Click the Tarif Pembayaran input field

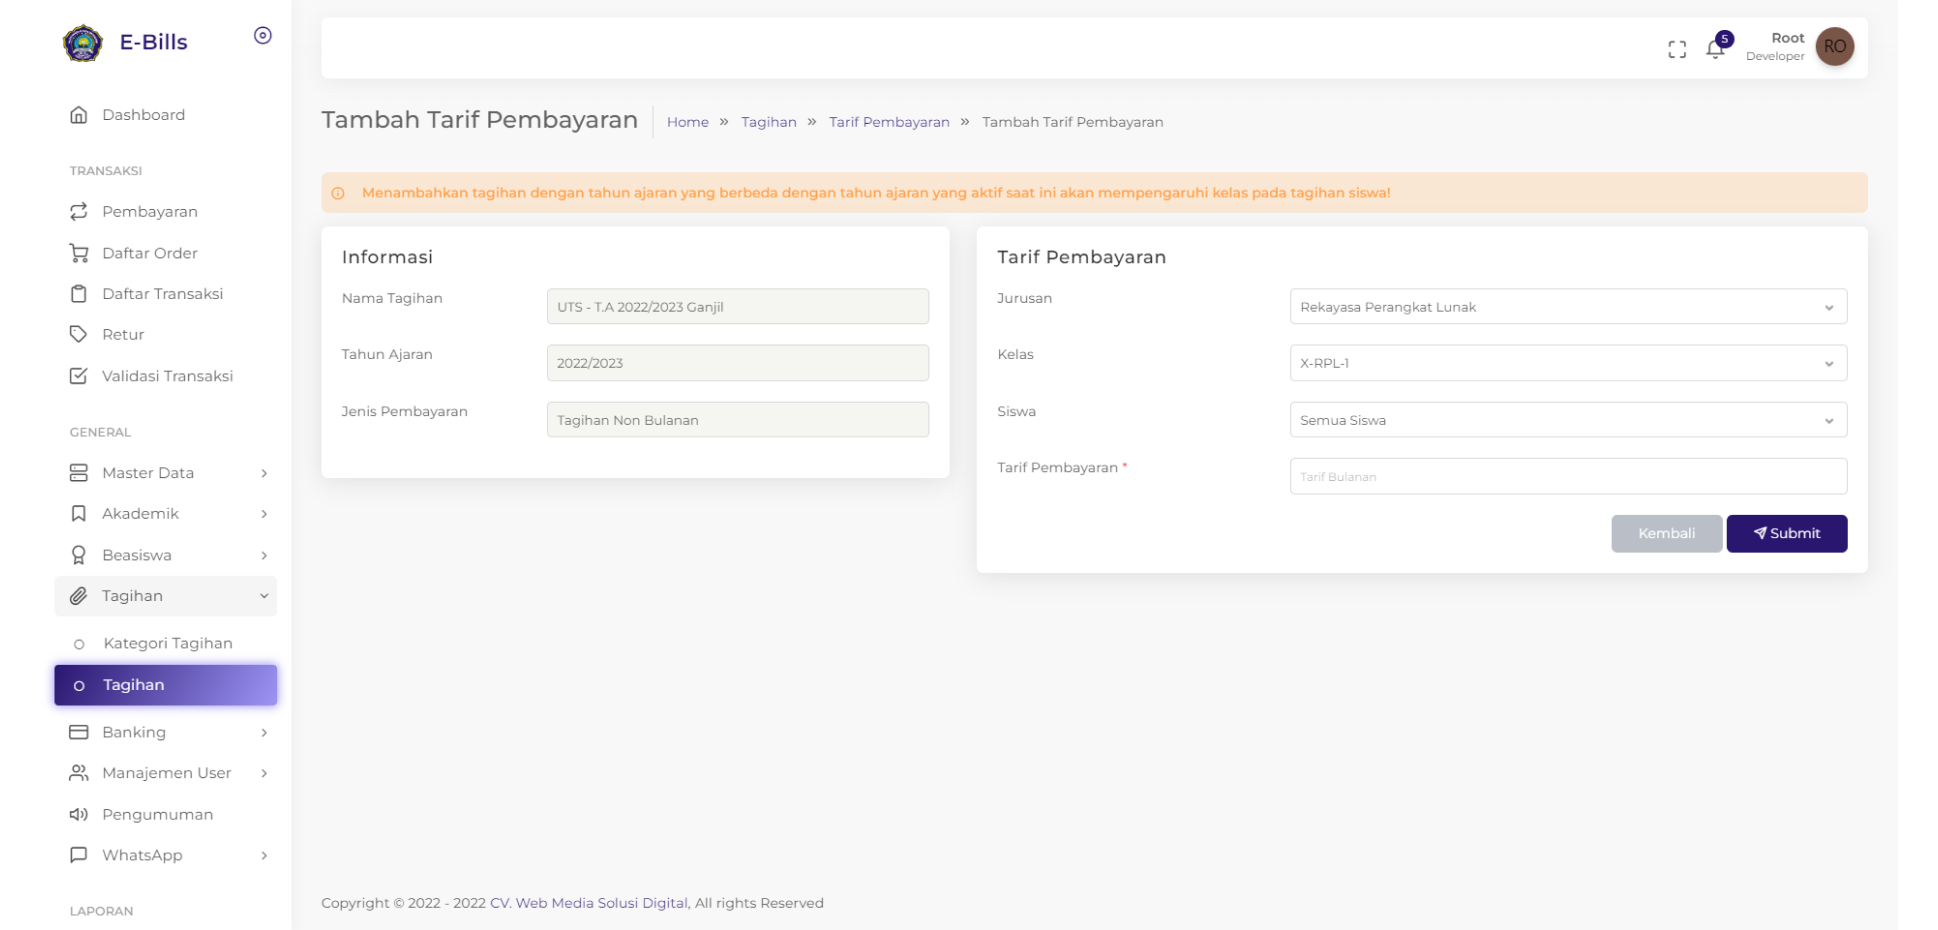pyautogui.click(x=1567, y=477)
